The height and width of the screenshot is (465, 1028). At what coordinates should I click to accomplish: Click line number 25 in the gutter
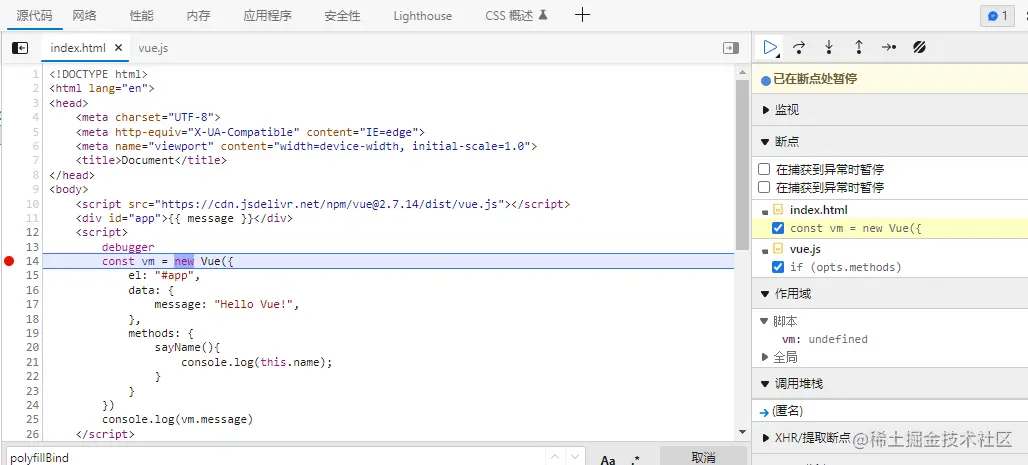pyautogui.click(x=32, y=419)
